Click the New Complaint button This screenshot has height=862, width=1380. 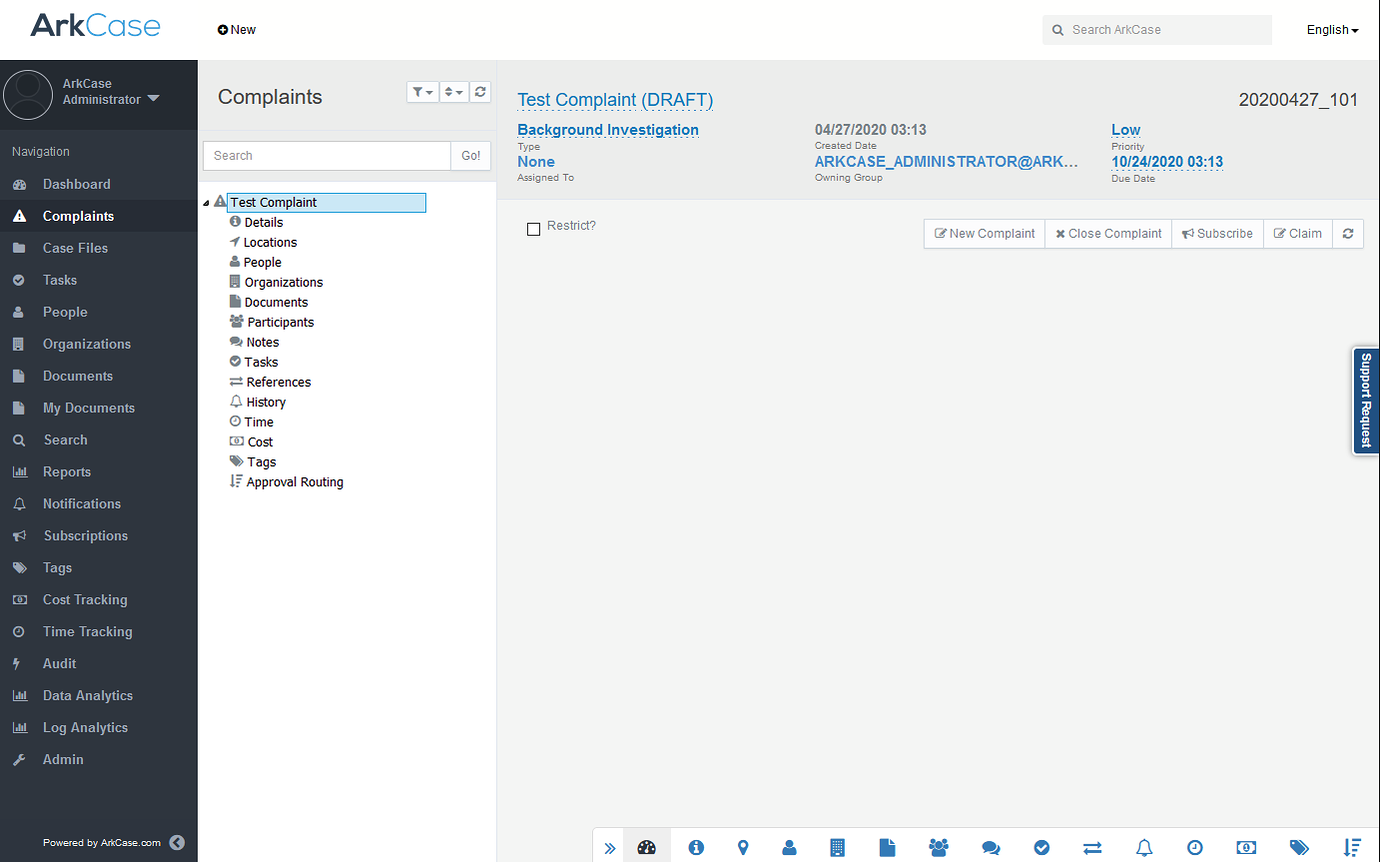pos(985,234)
